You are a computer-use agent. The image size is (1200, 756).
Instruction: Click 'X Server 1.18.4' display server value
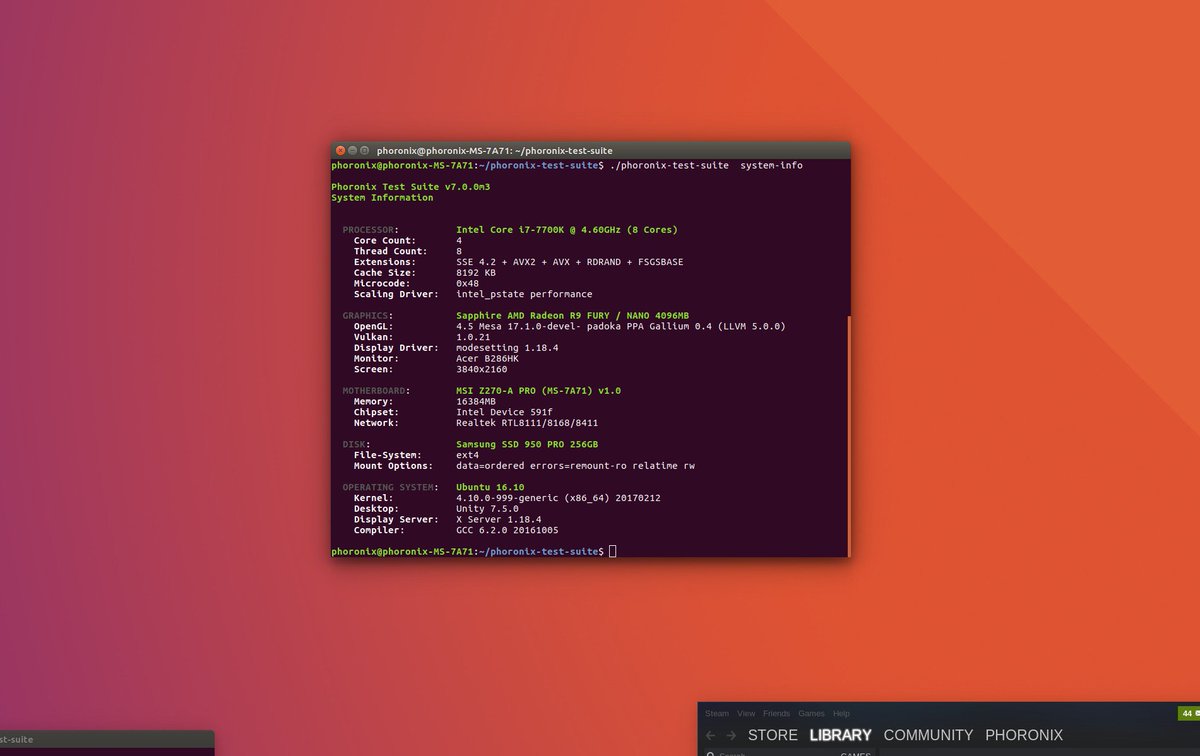[x=498, y=519]
